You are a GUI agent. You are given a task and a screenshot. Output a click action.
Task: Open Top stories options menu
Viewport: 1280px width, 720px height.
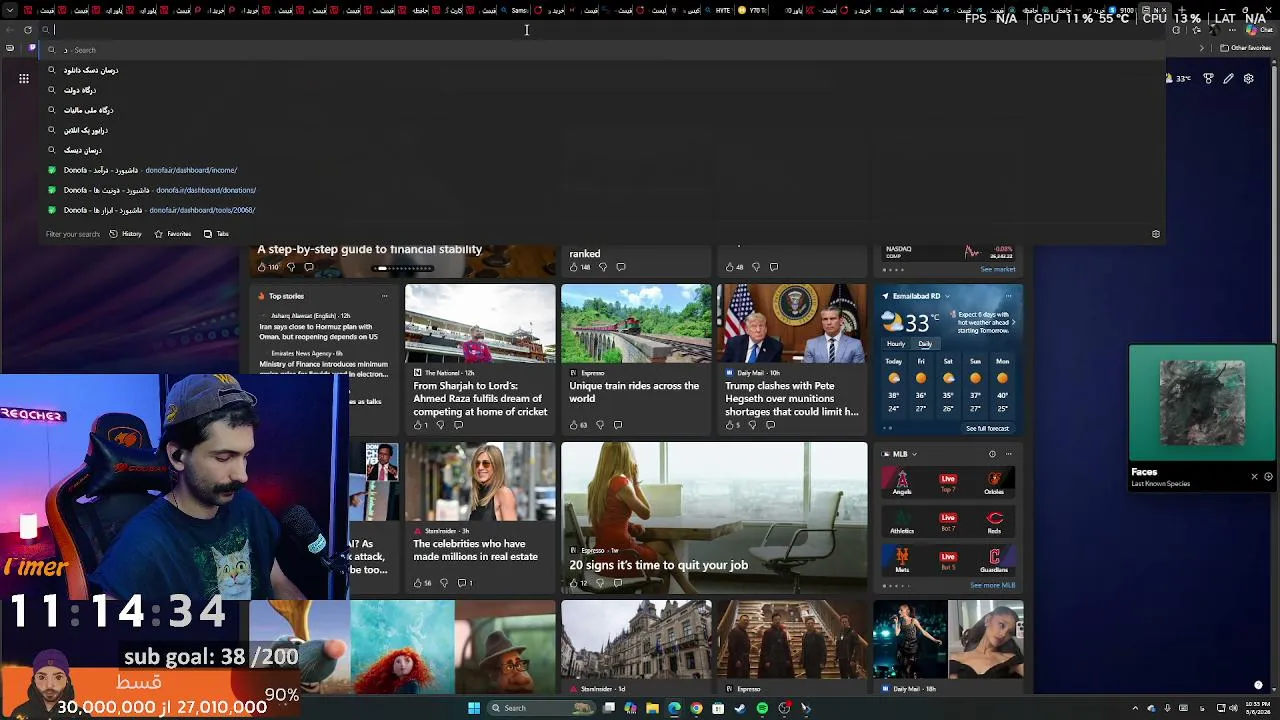[384, 296]
